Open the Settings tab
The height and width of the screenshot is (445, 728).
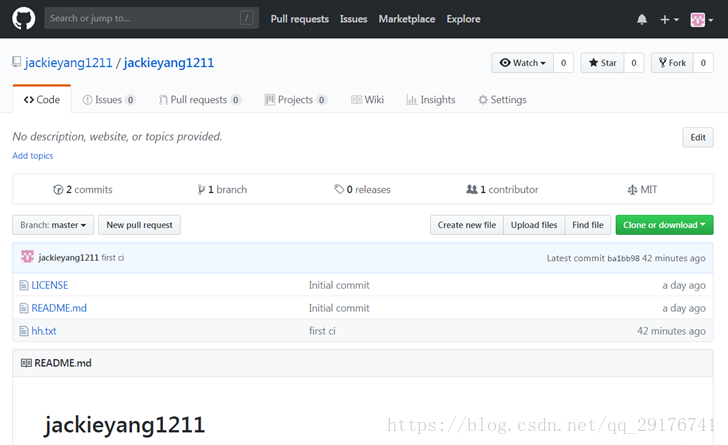point(502,99)
